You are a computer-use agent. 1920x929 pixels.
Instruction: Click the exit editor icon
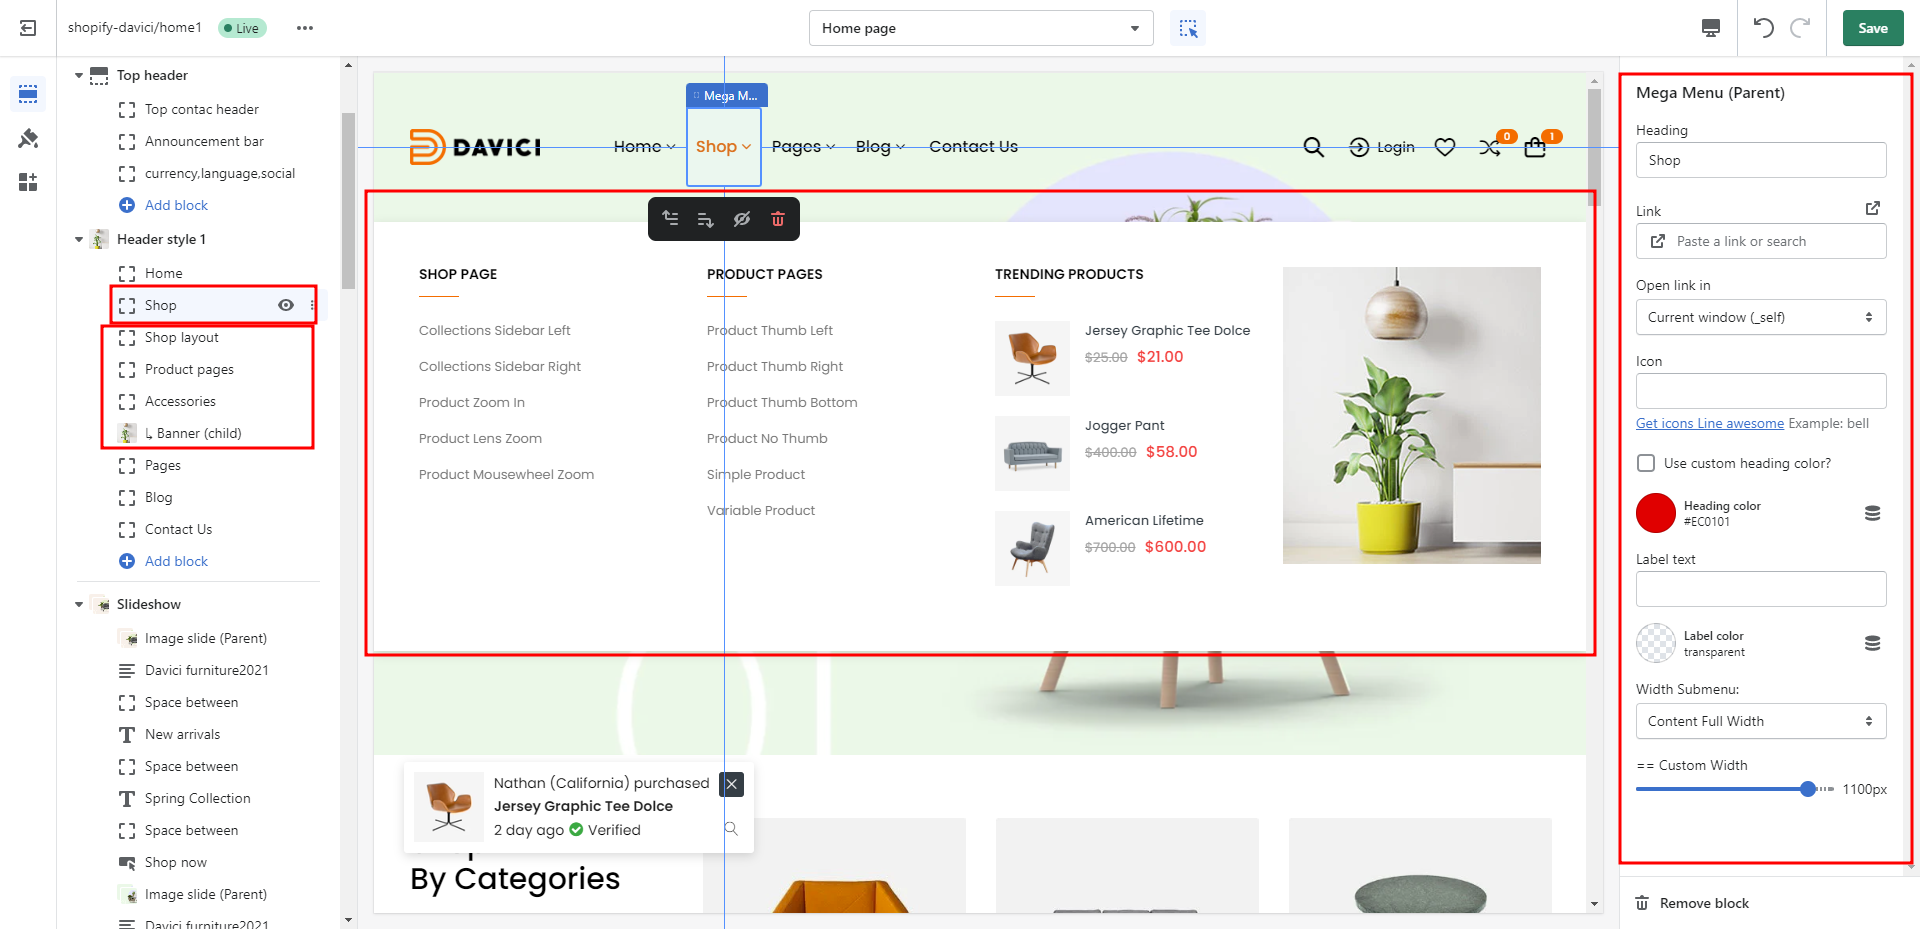coord(28,28)
